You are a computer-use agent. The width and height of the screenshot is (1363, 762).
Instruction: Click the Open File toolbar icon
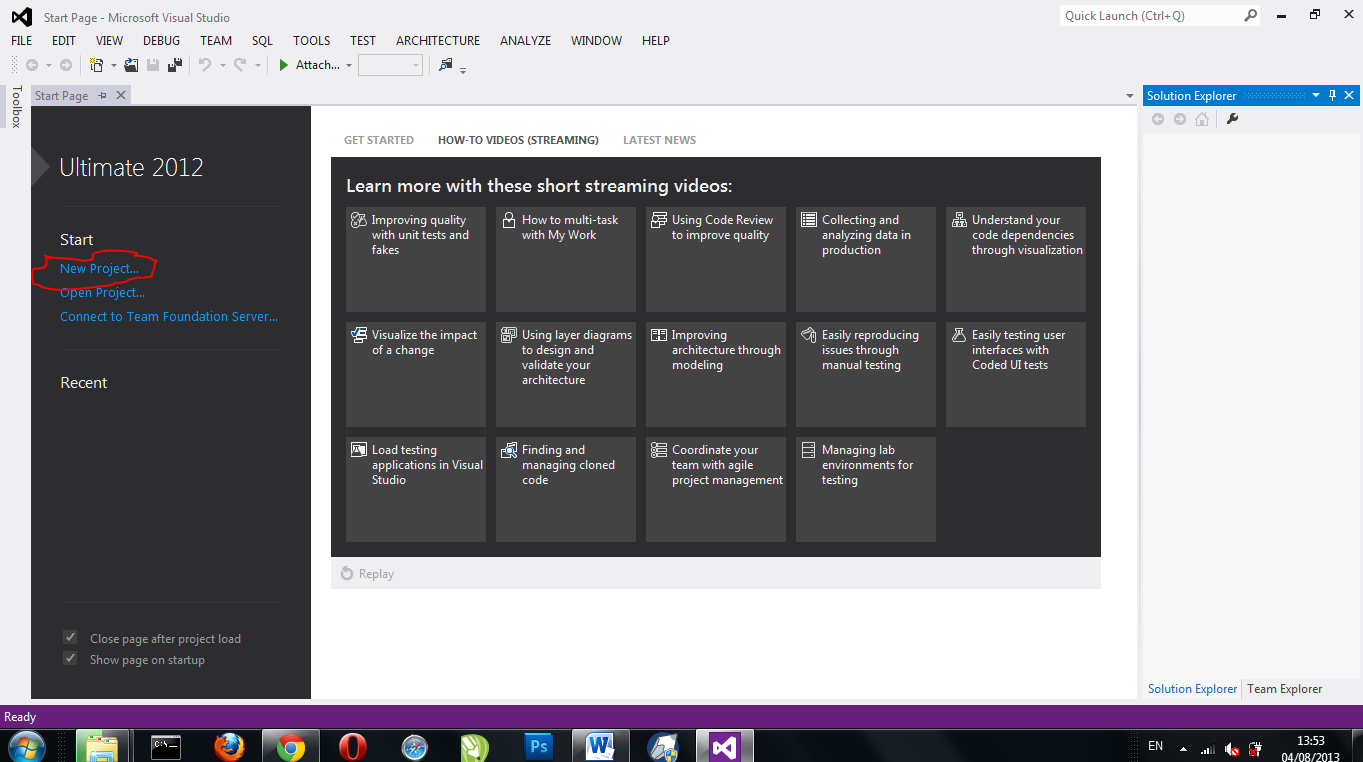coord(131,65)
